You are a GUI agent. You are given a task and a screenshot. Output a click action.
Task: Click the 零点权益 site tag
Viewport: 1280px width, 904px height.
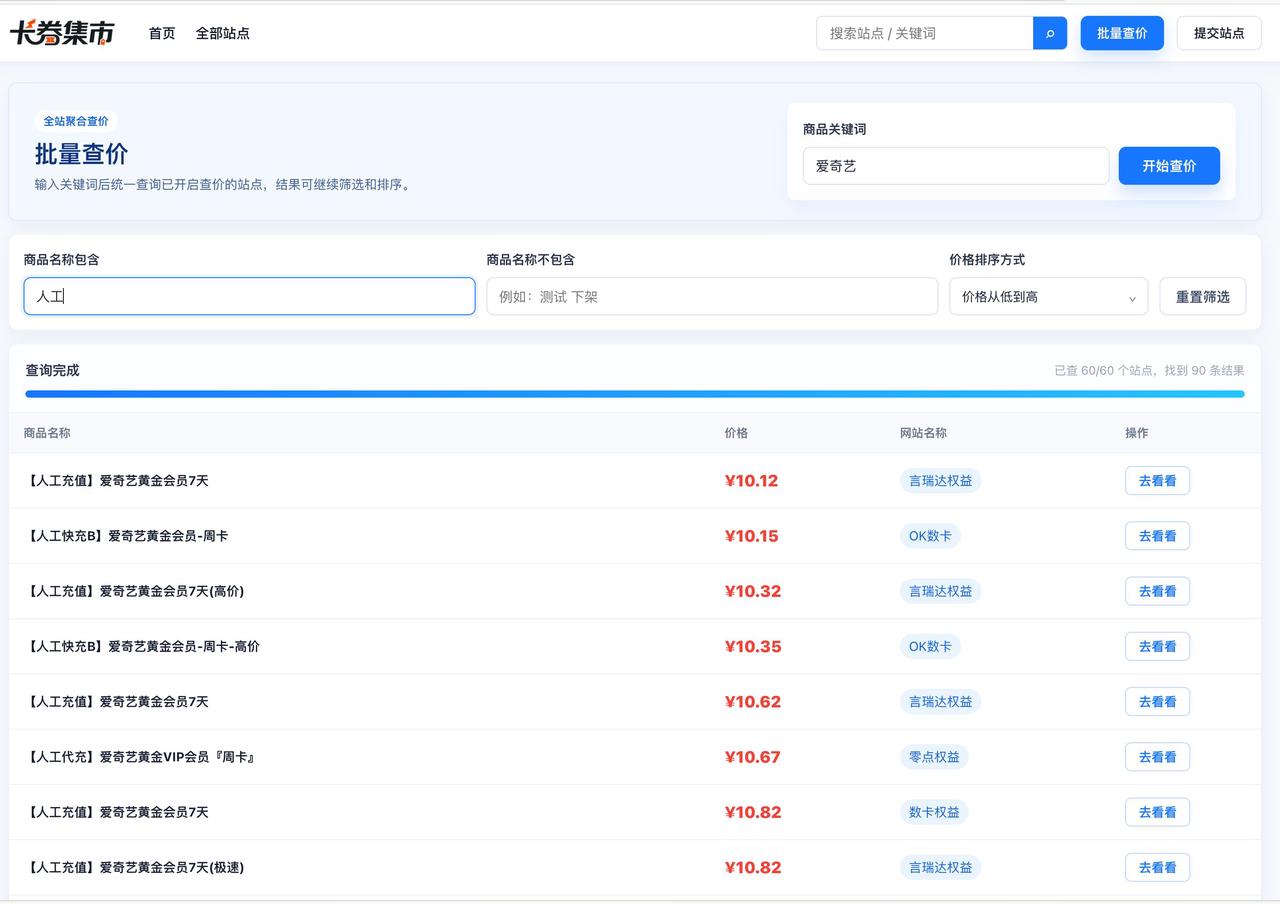[934, 757]
